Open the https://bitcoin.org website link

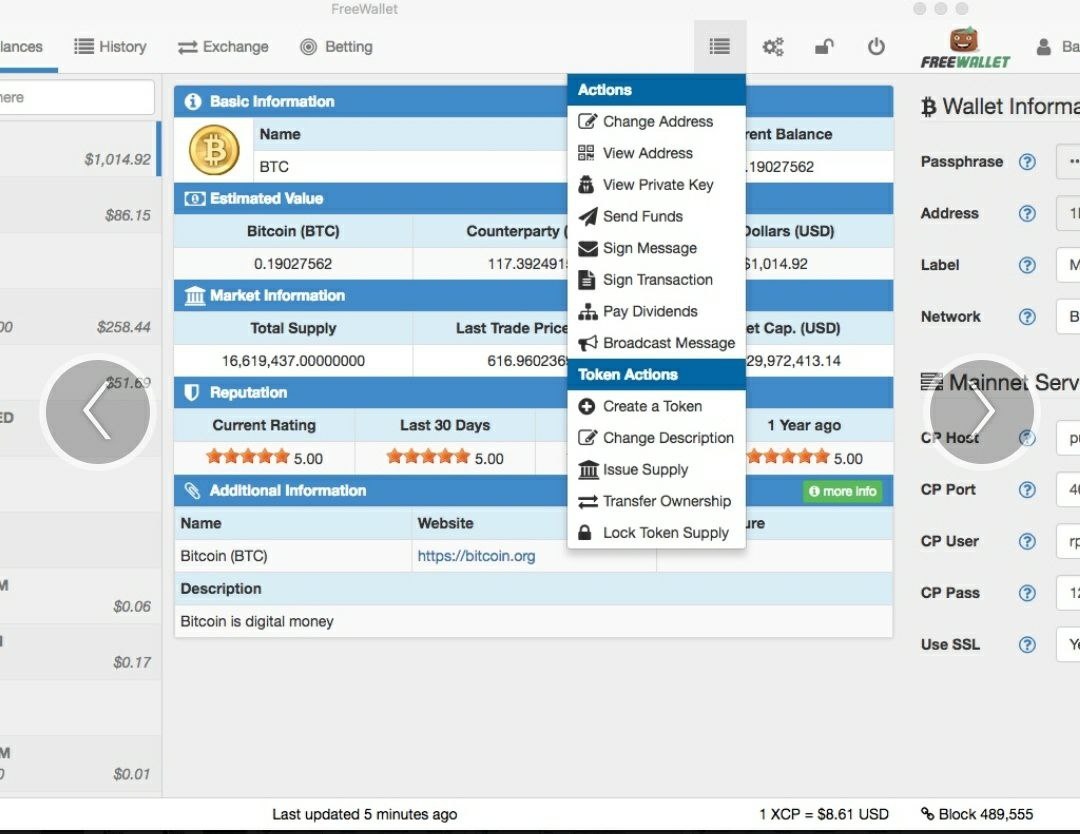[476, 556]
